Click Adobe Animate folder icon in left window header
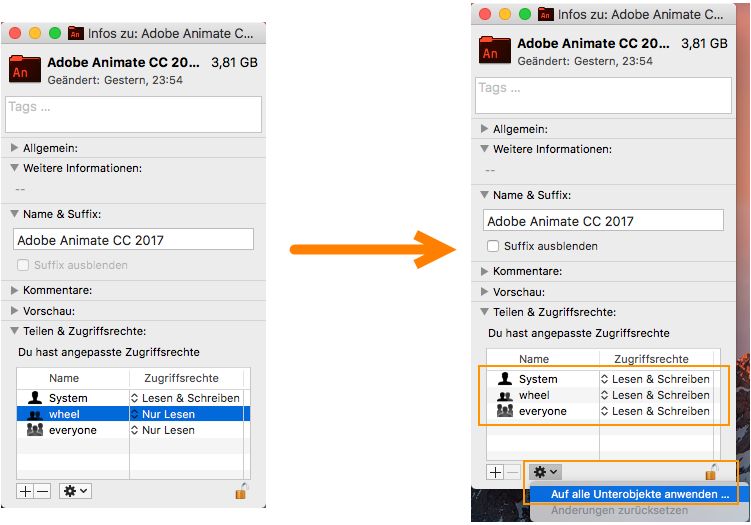 pyautogui.click(x=24, y=69)
